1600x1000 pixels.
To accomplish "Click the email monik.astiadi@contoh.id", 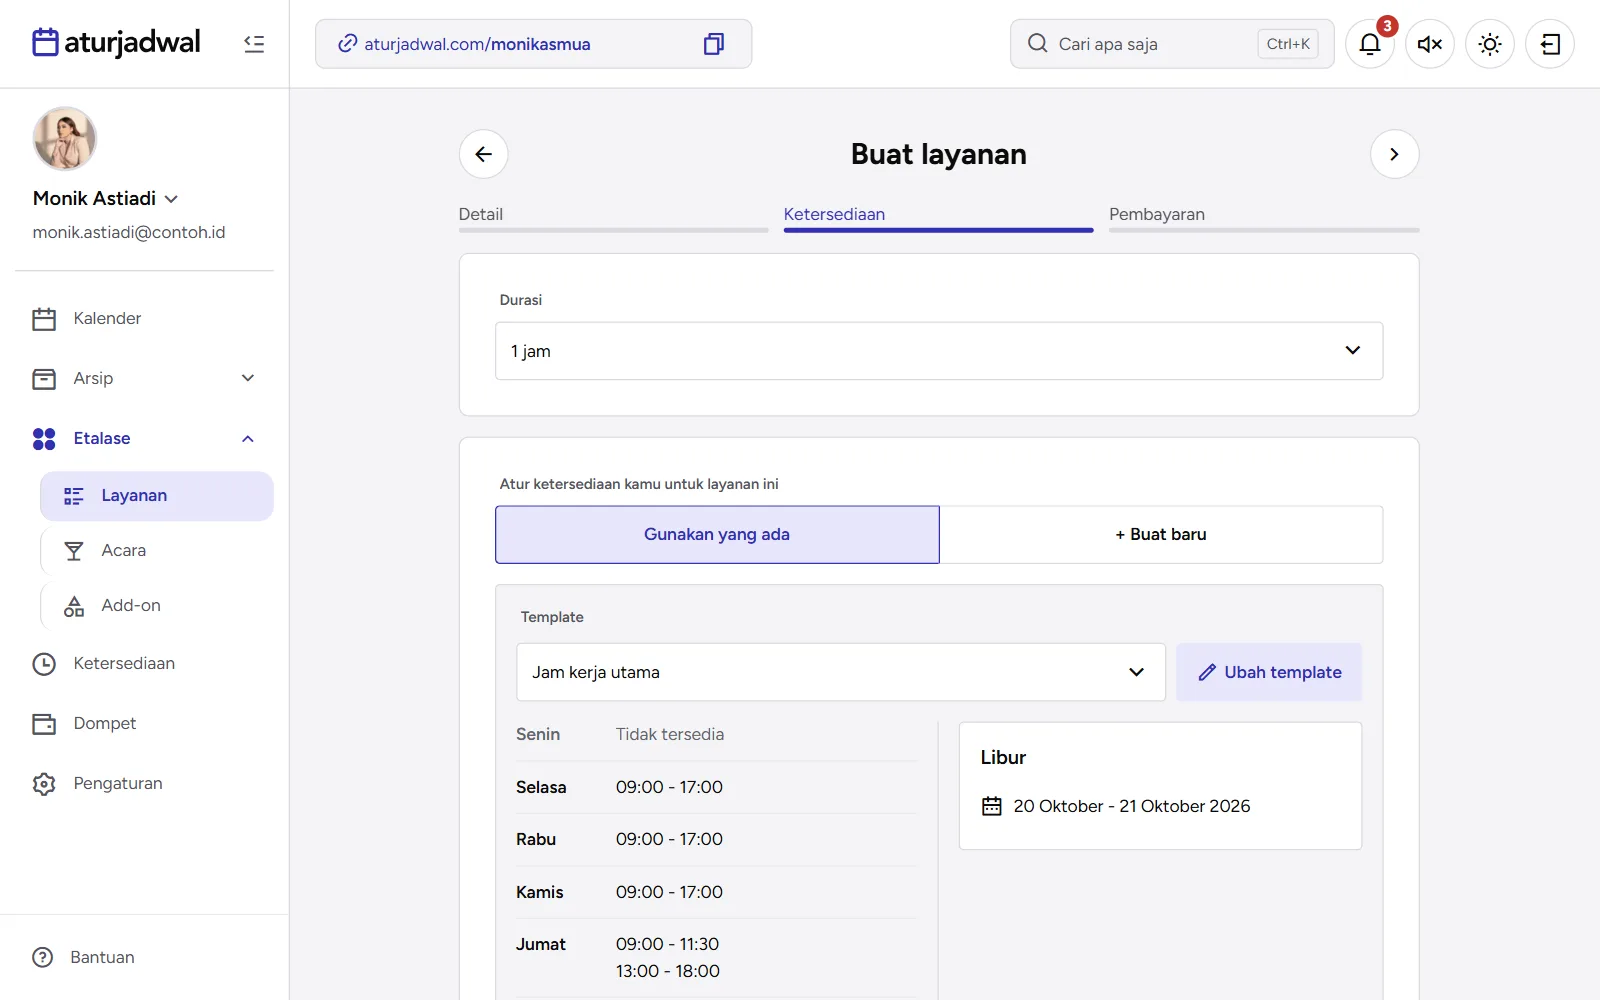I will 129,232.
